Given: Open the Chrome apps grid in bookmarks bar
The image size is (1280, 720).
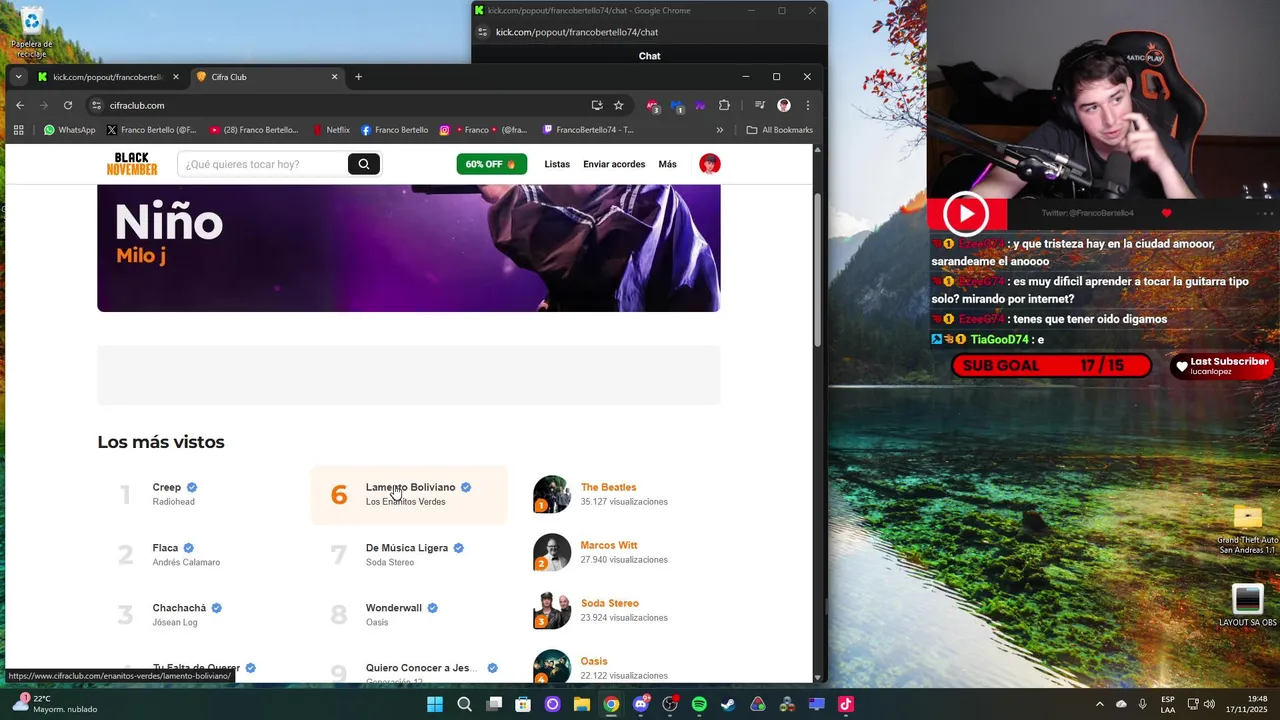Looking at the screenshot, I should (x=18, y=130).
